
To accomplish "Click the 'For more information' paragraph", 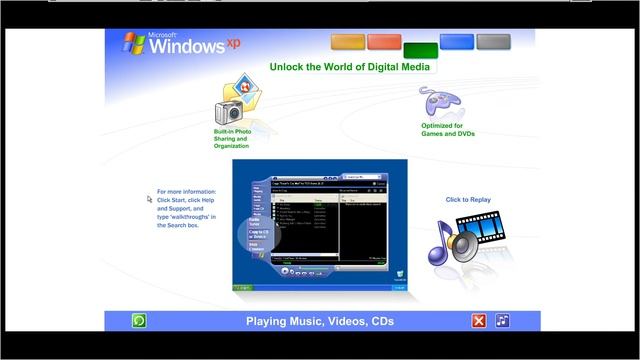I will click(x=187, y=208).
